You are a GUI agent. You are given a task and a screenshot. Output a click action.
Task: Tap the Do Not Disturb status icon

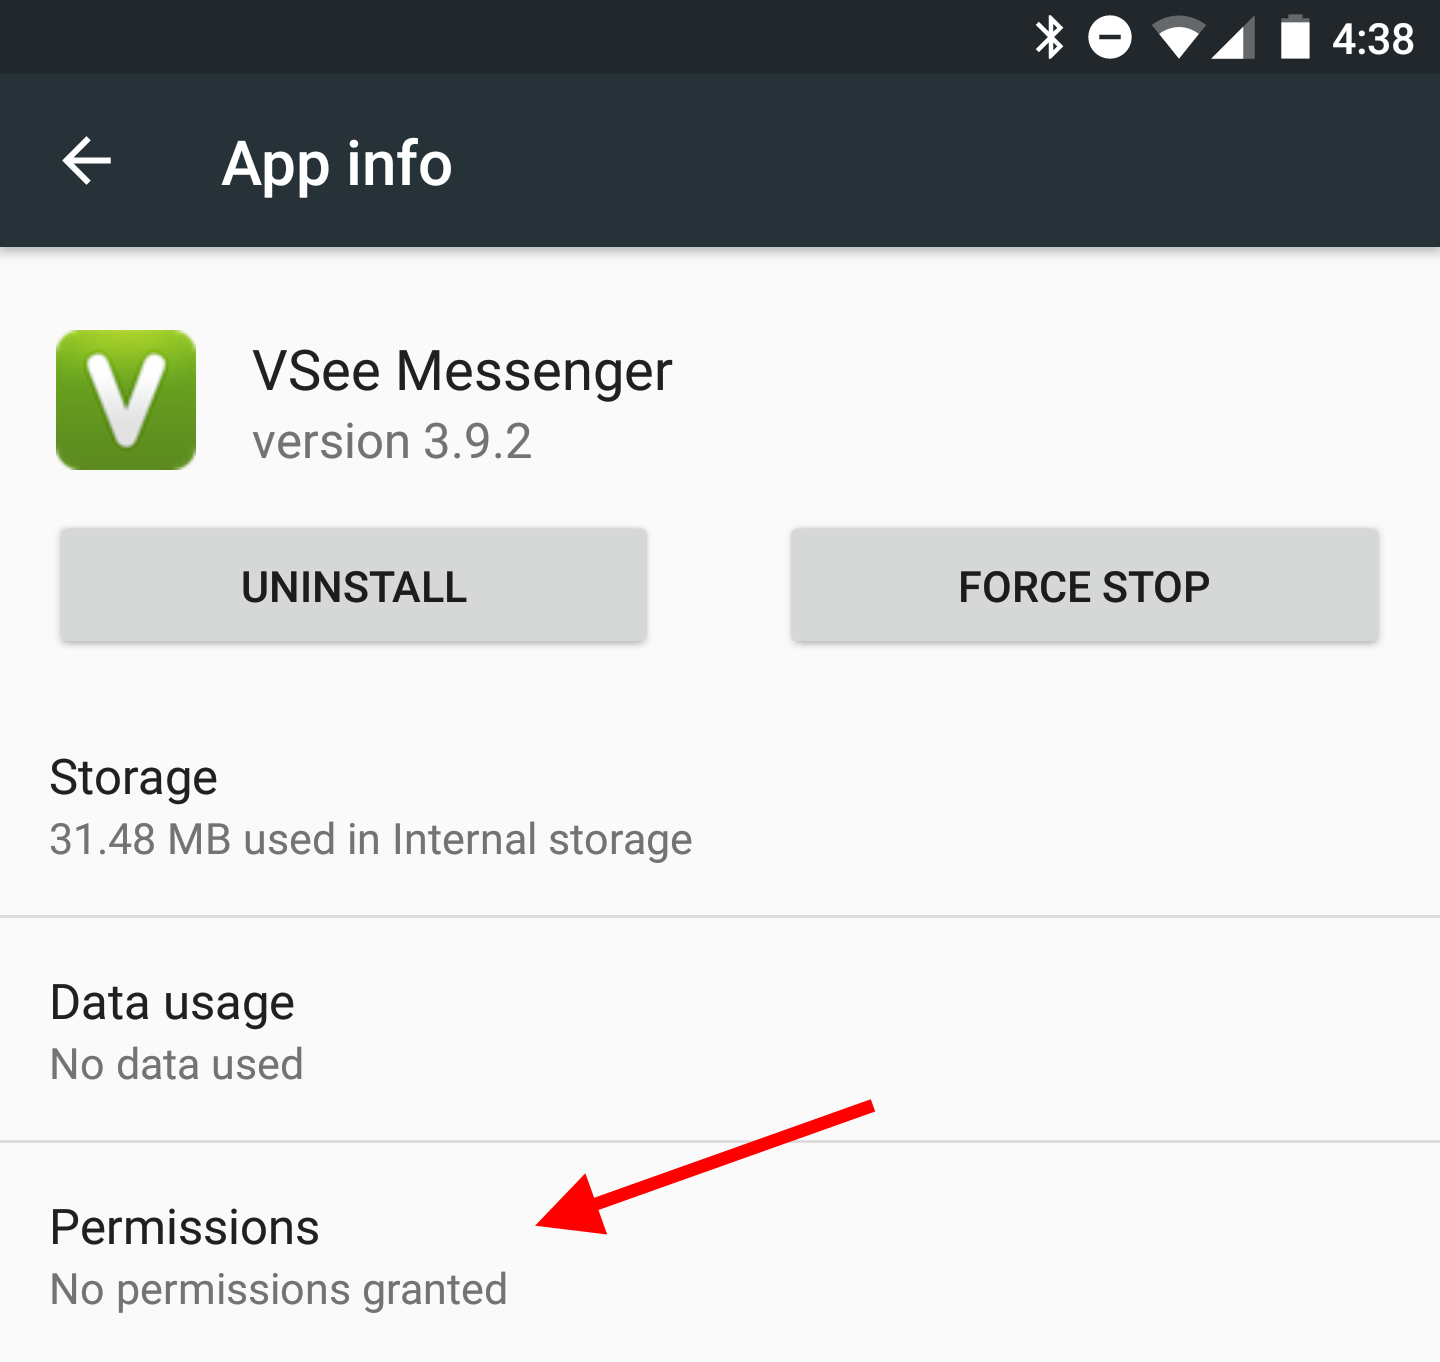click(1110, 38)
